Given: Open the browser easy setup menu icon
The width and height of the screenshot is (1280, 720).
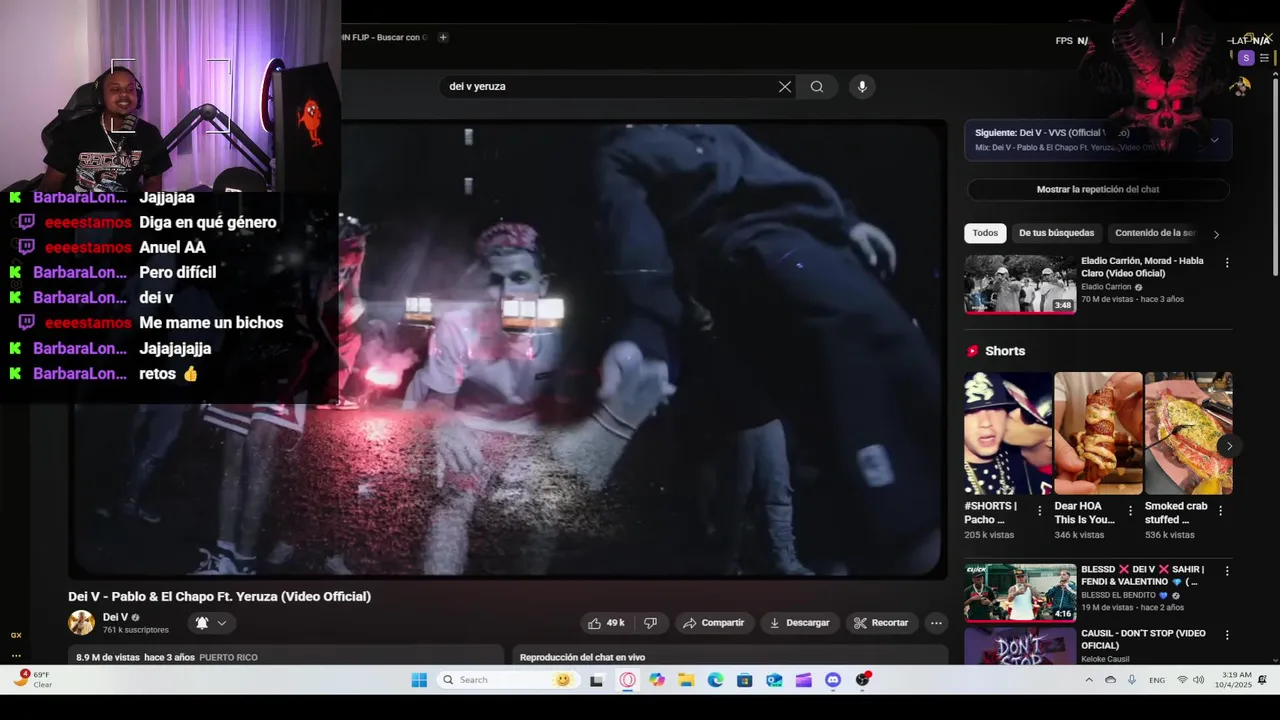Looking at the screenshot, I should (1264, 58).
